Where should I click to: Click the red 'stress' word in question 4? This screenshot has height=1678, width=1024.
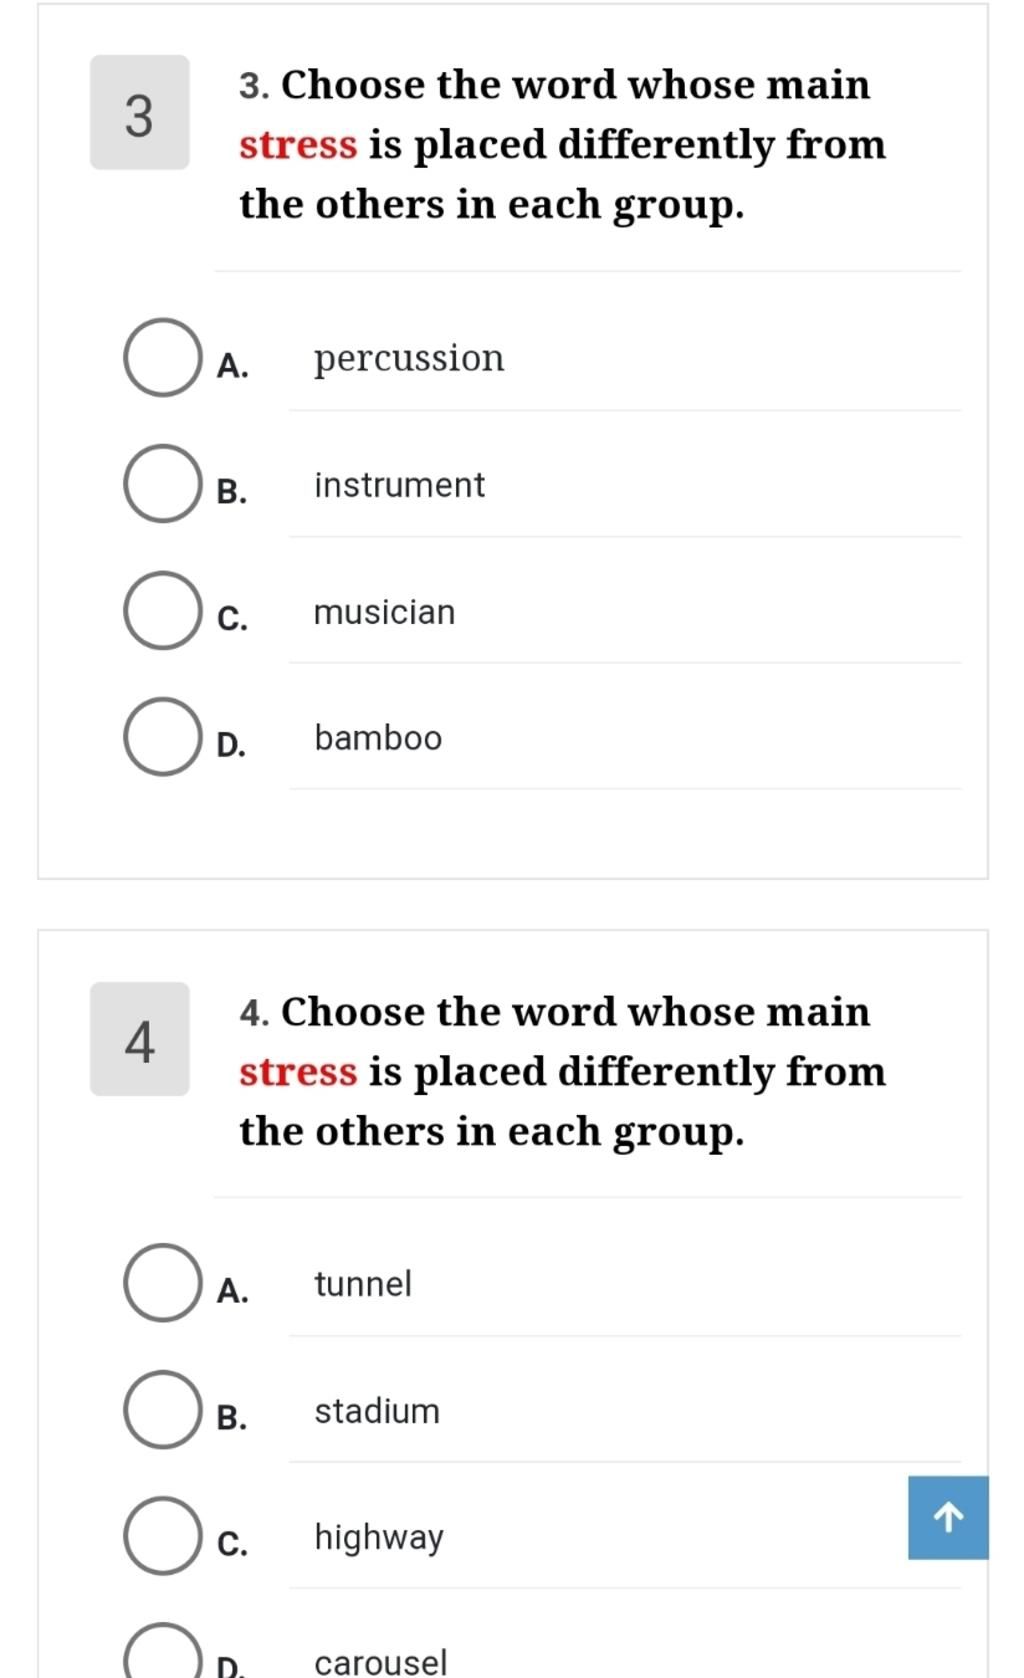298,1072
